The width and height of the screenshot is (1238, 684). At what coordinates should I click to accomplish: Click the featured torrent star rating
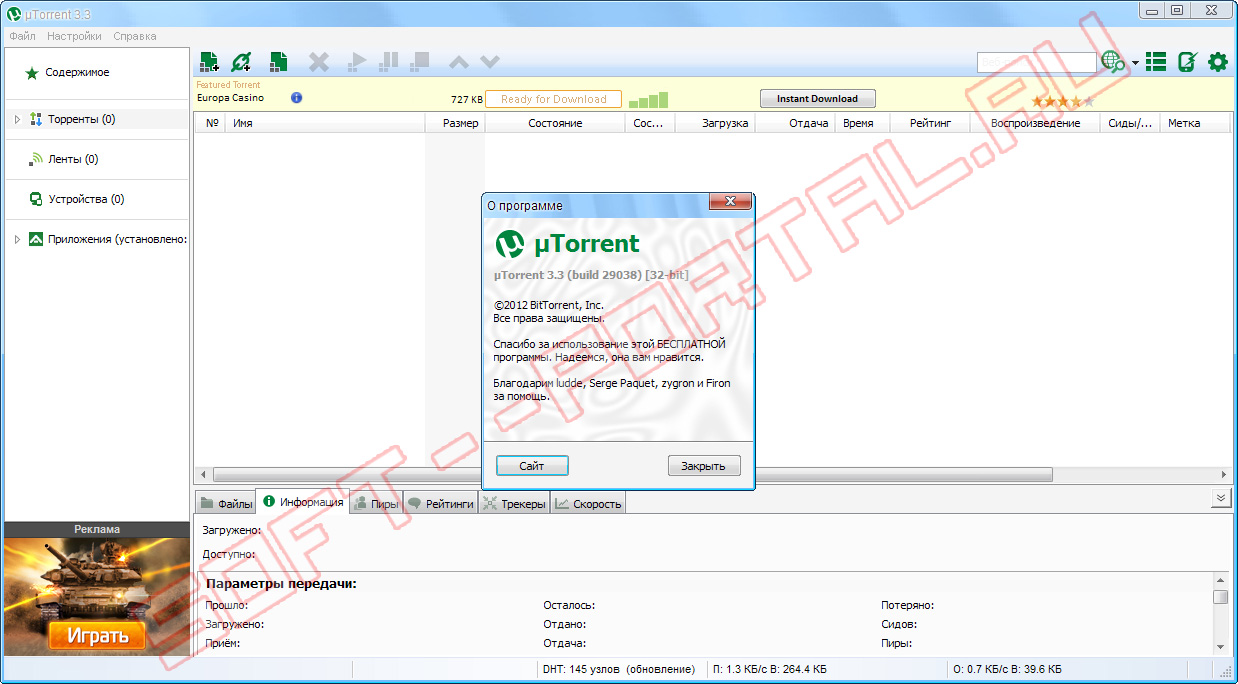click(1063, 101)
